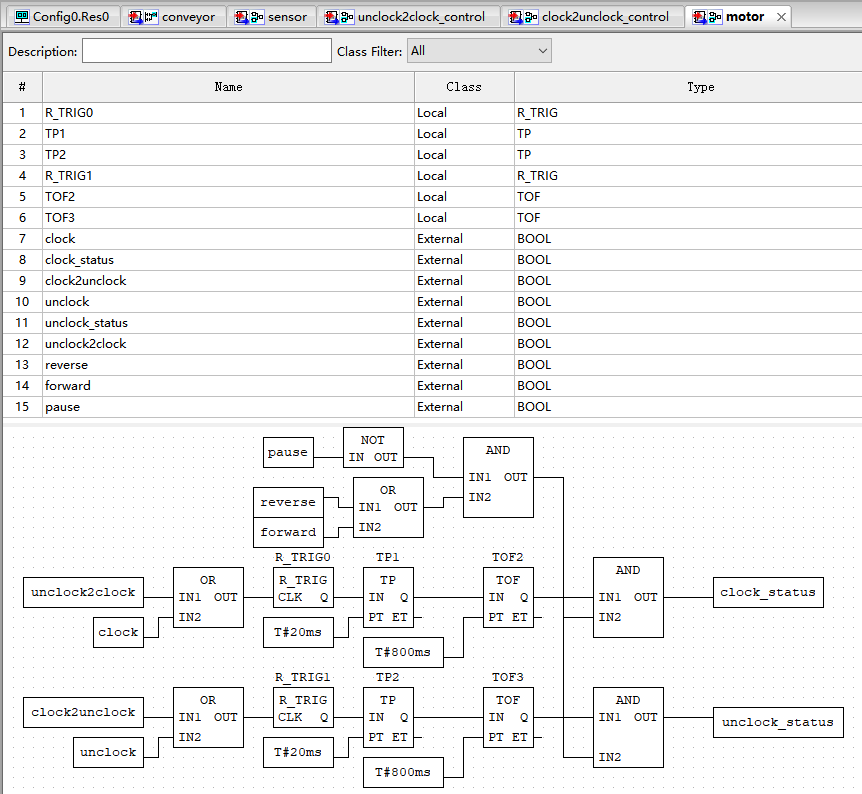The width and height of the screenshot is (862, 794).
Task: Select the R_TRIG0 function block
Action: click(303, 587)
